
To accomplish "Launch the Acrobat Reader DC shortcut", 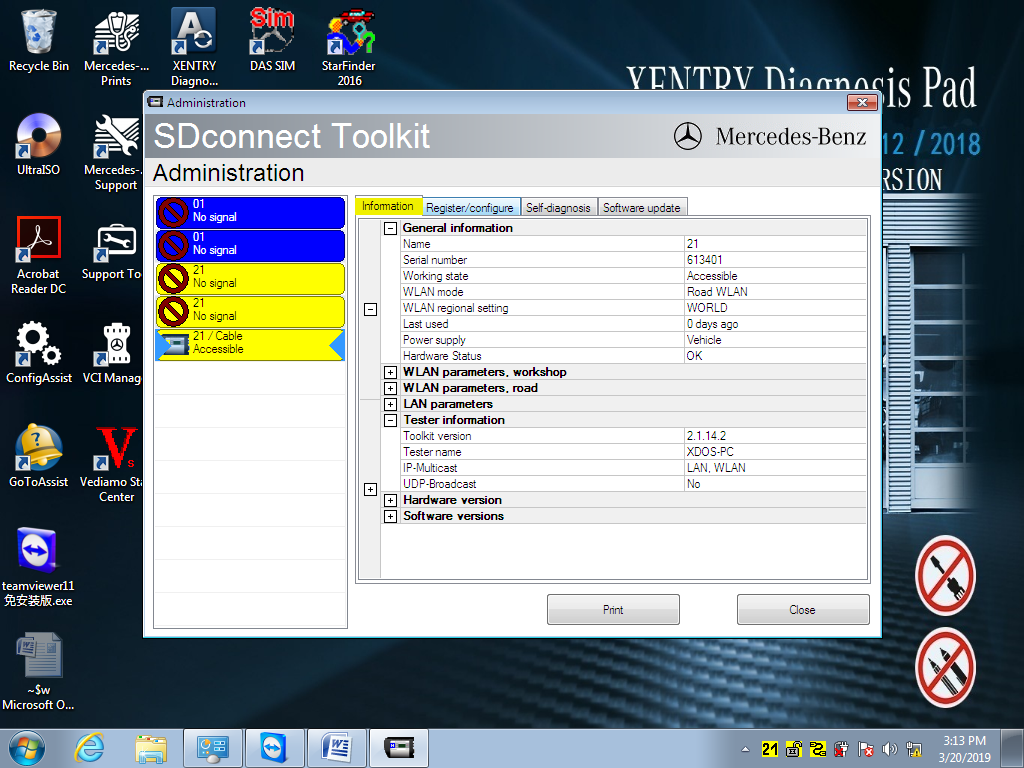I will coord(39,255).
